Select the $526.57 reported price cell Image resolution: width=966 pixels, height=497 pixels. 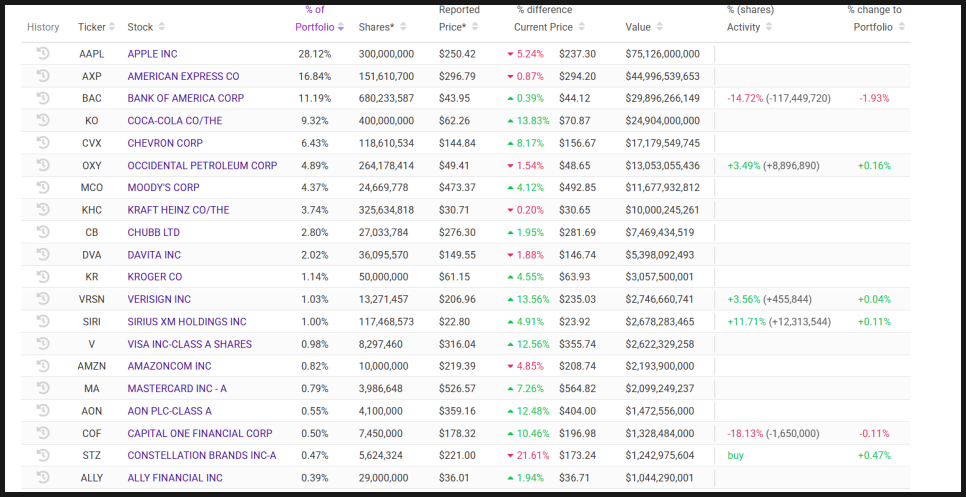point(457,389)
